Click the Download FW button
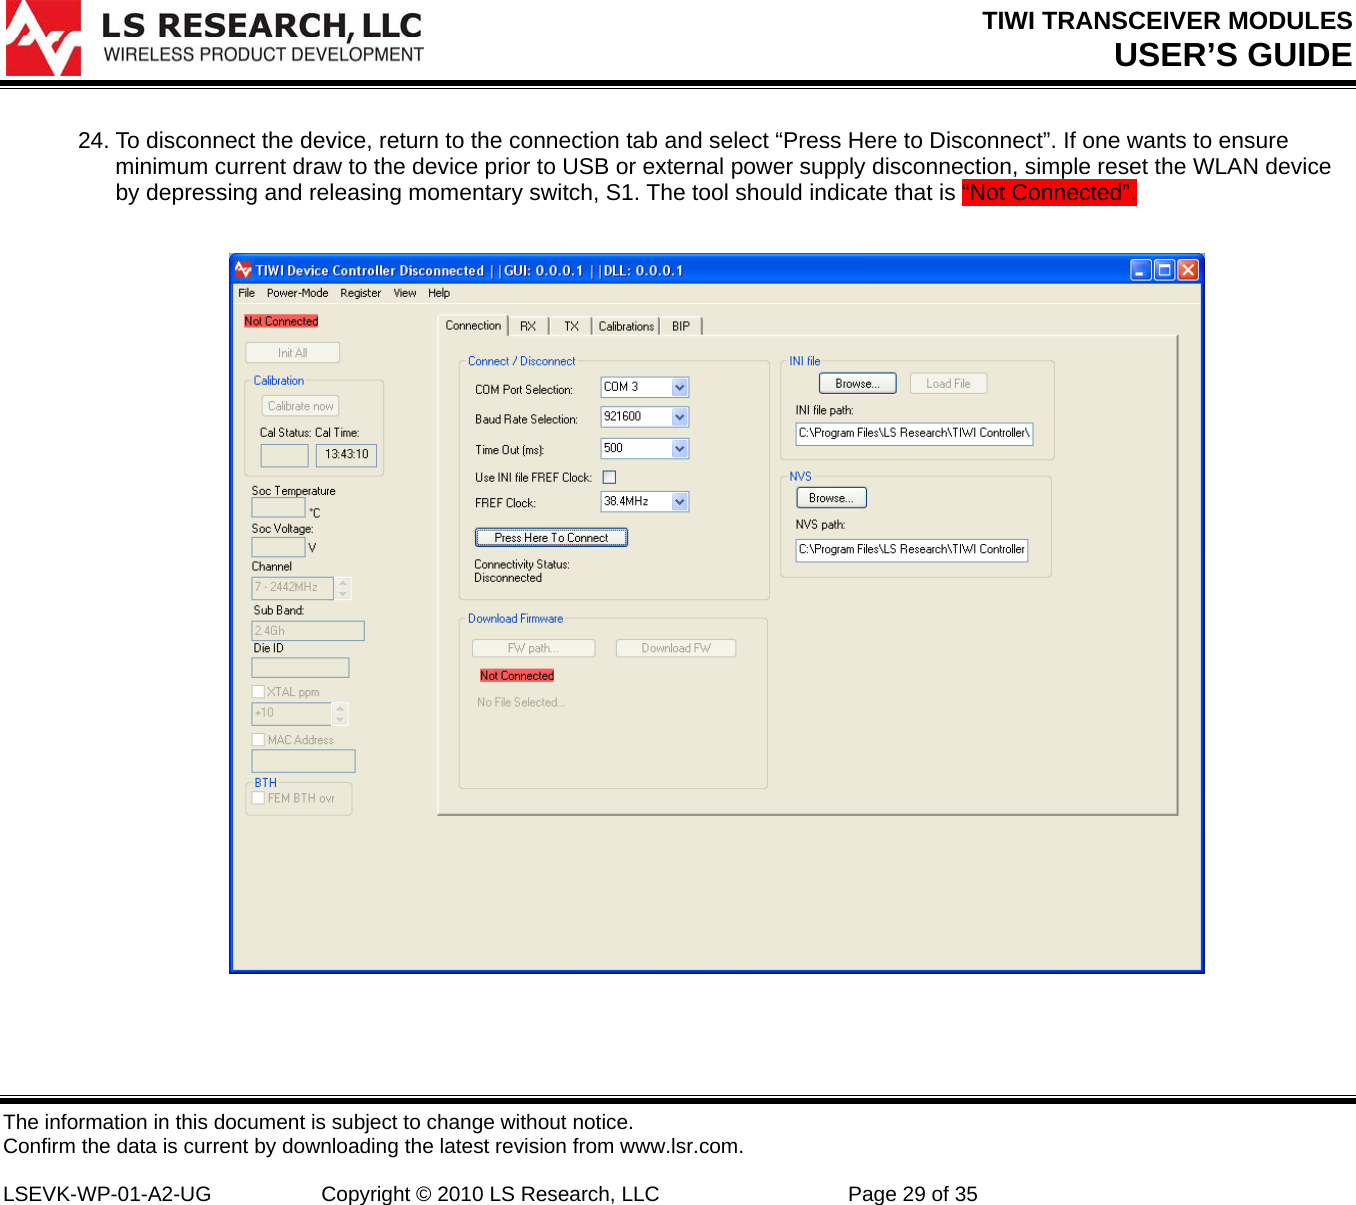 [x=676, y=648]
